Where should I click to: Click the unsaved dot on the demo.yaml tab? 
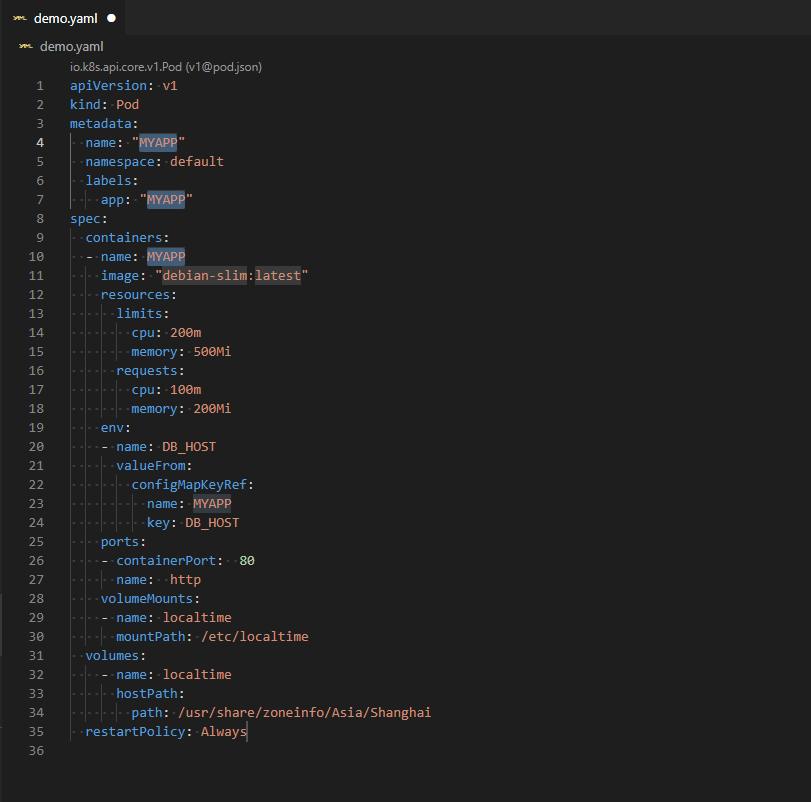[111, 18]
